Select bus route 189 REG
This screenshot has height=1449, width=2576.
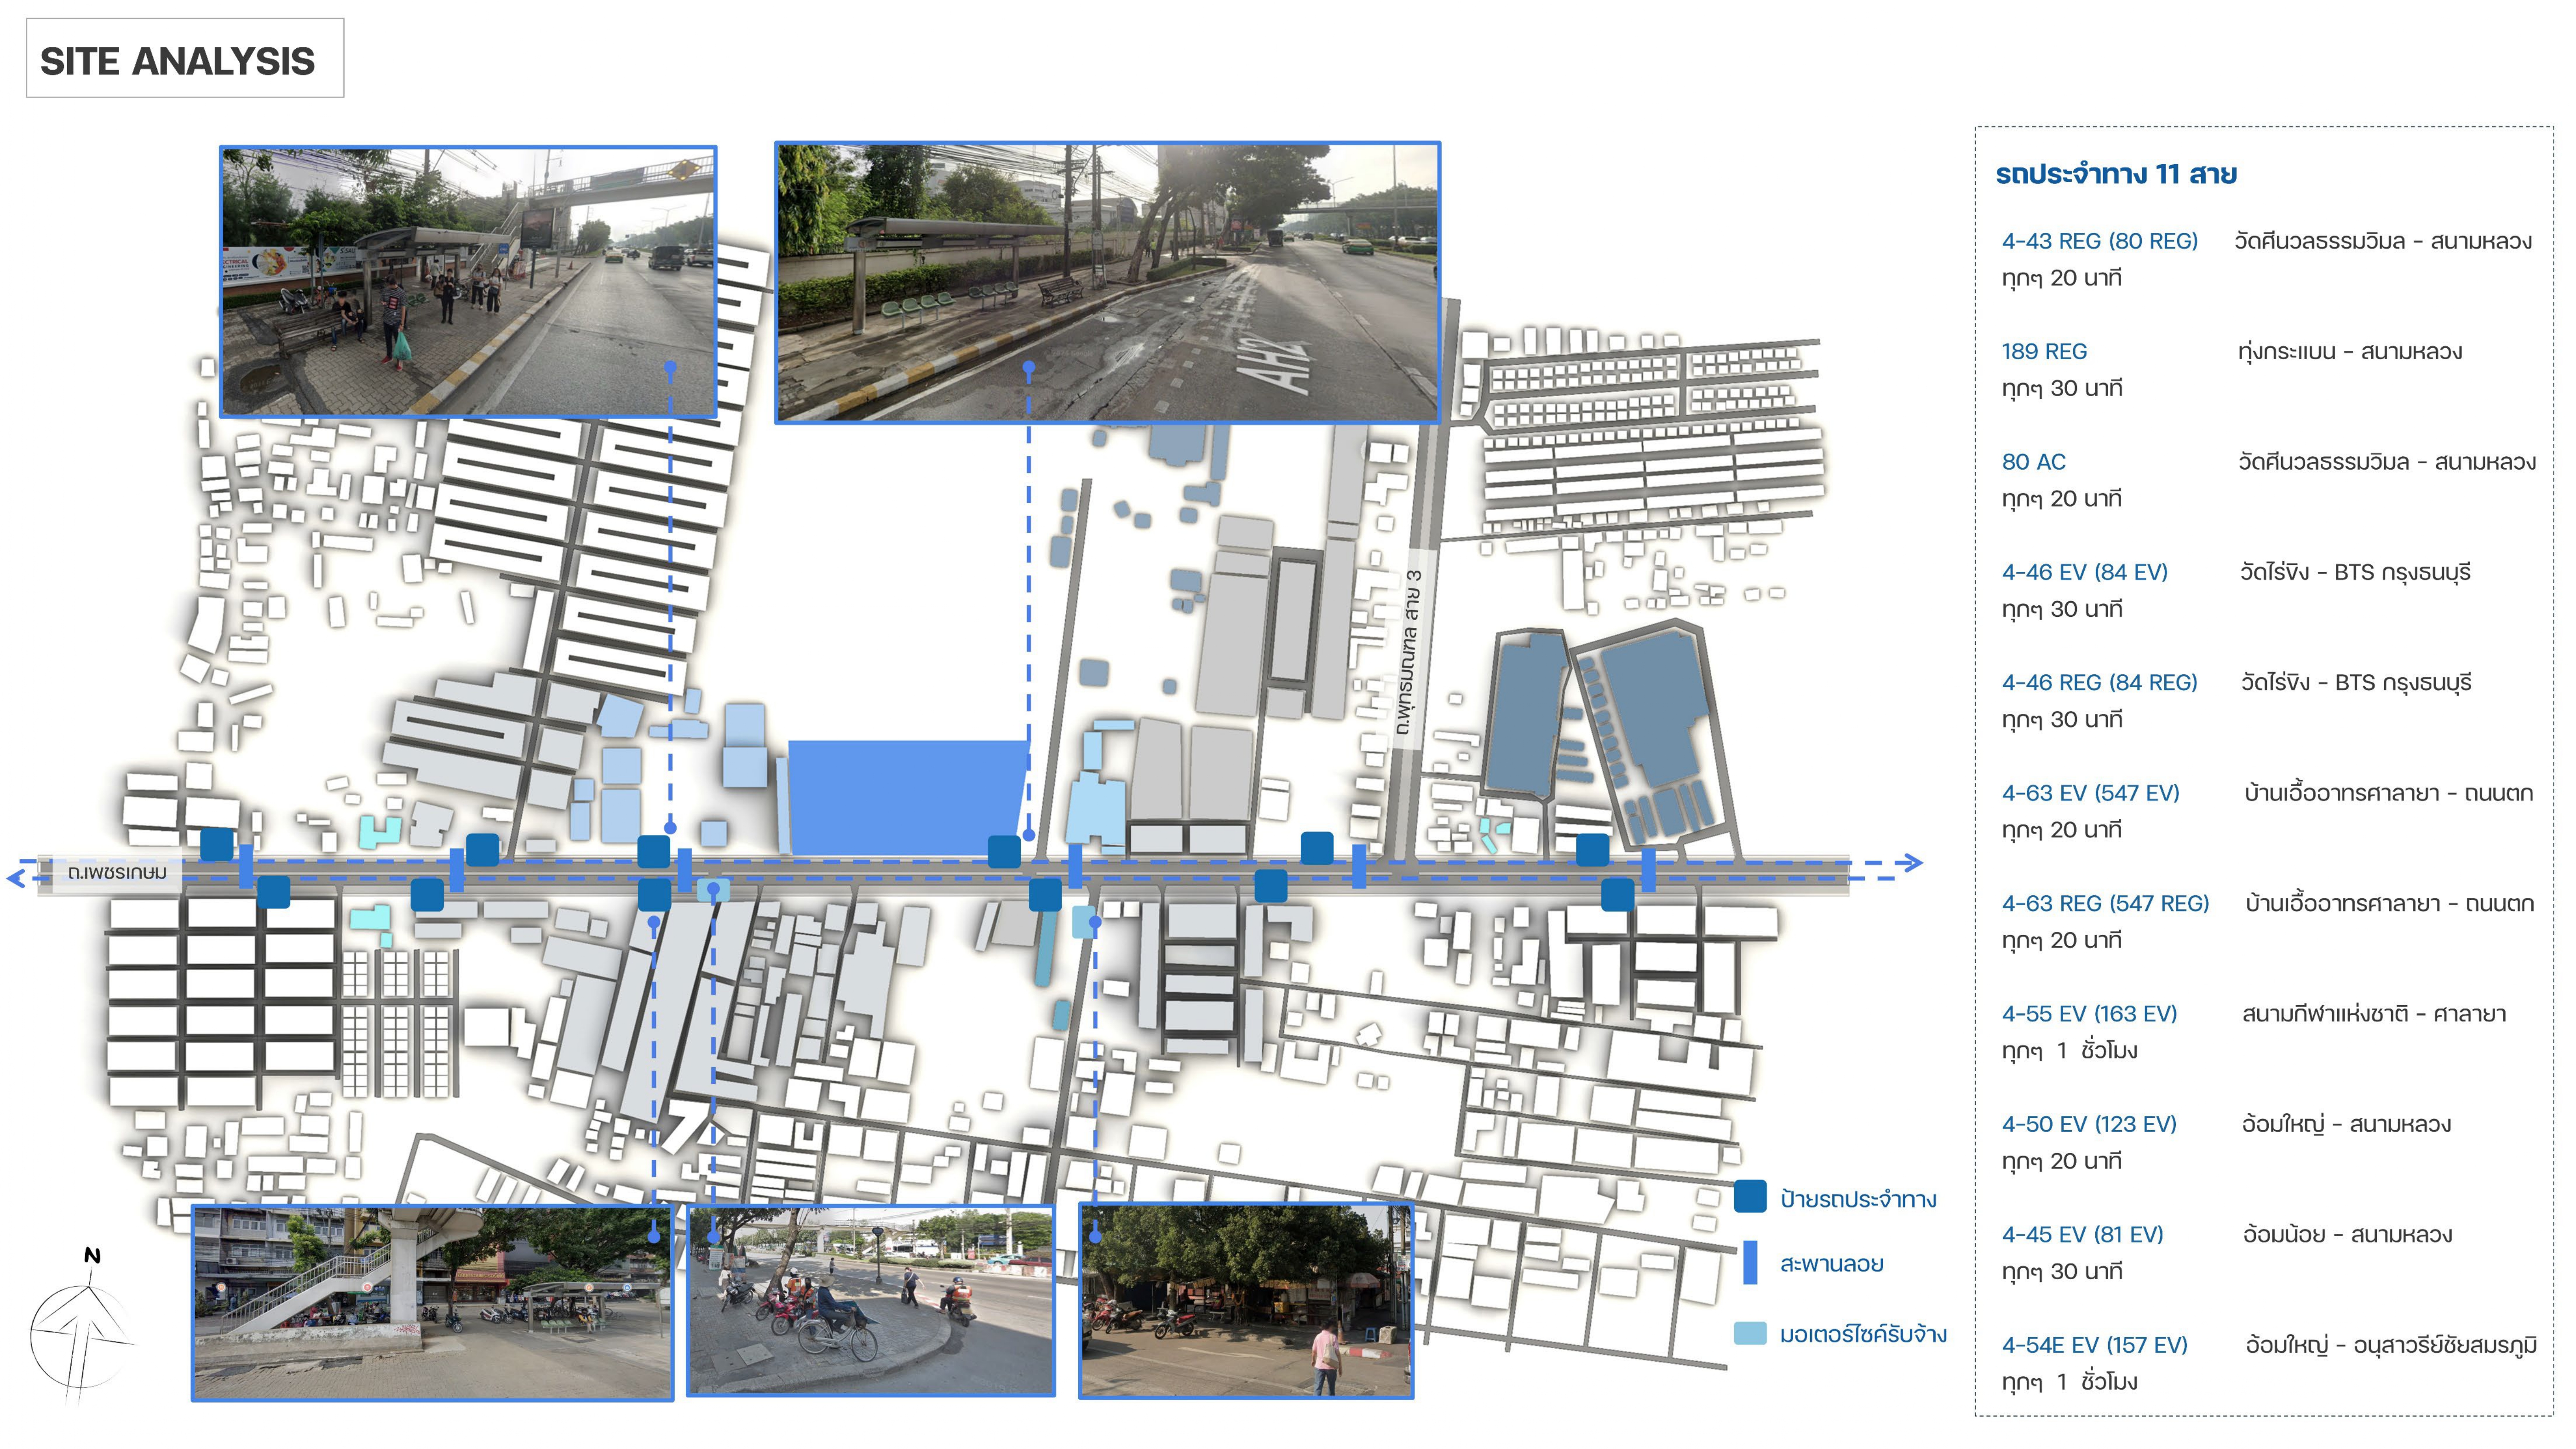(x=2044, y=352)
